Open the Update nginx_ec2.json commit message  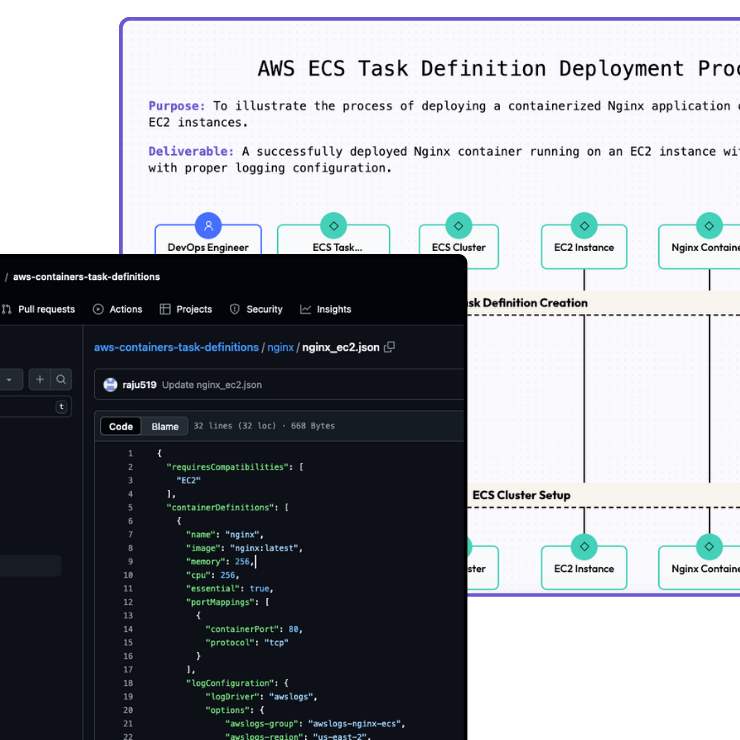point(212,385)
